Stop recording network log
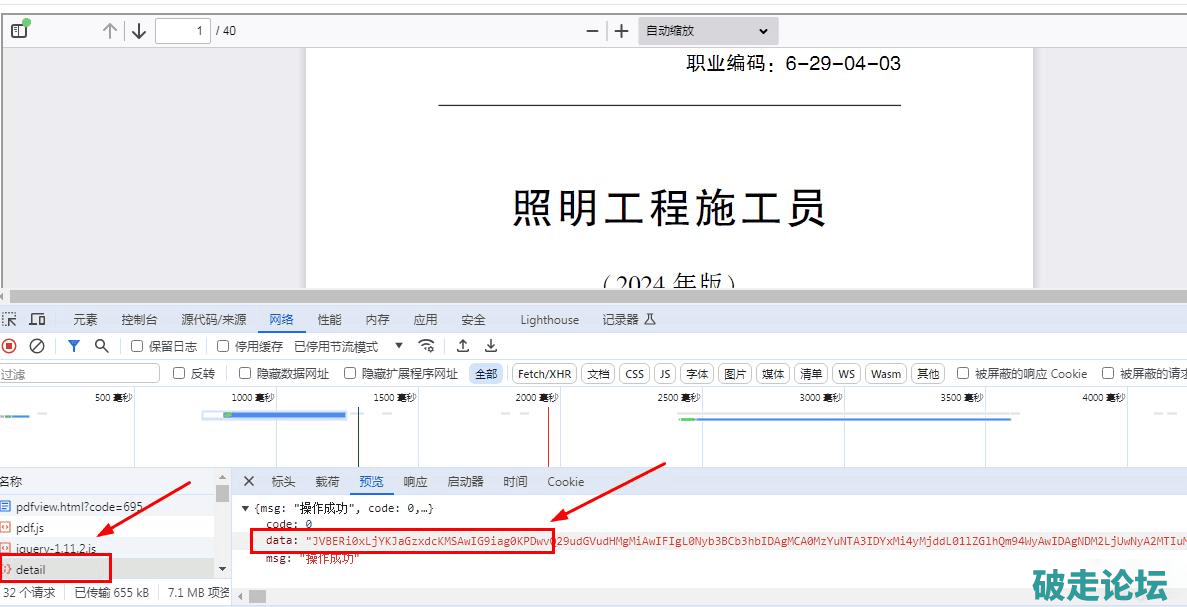 (9, 346)
